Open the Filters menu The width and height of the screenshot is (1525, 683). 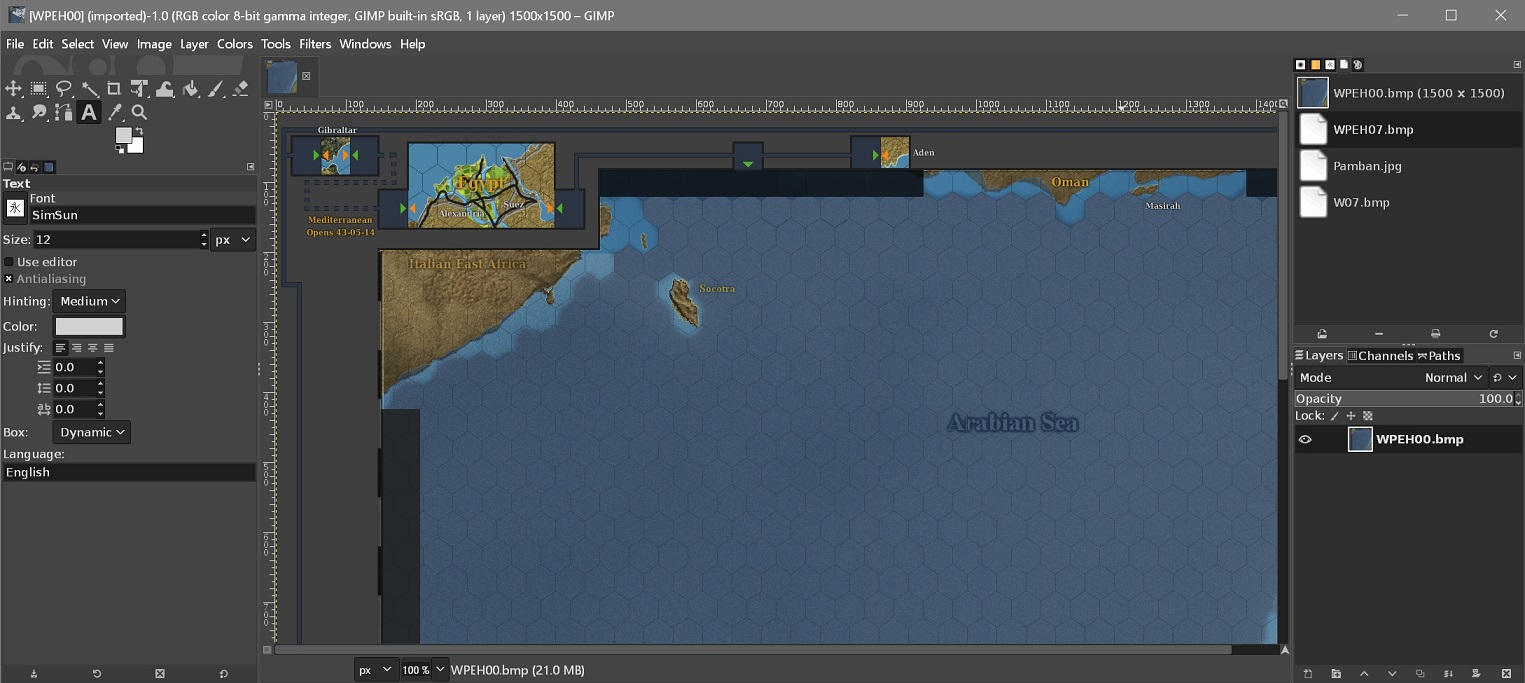tap(315, 44)
